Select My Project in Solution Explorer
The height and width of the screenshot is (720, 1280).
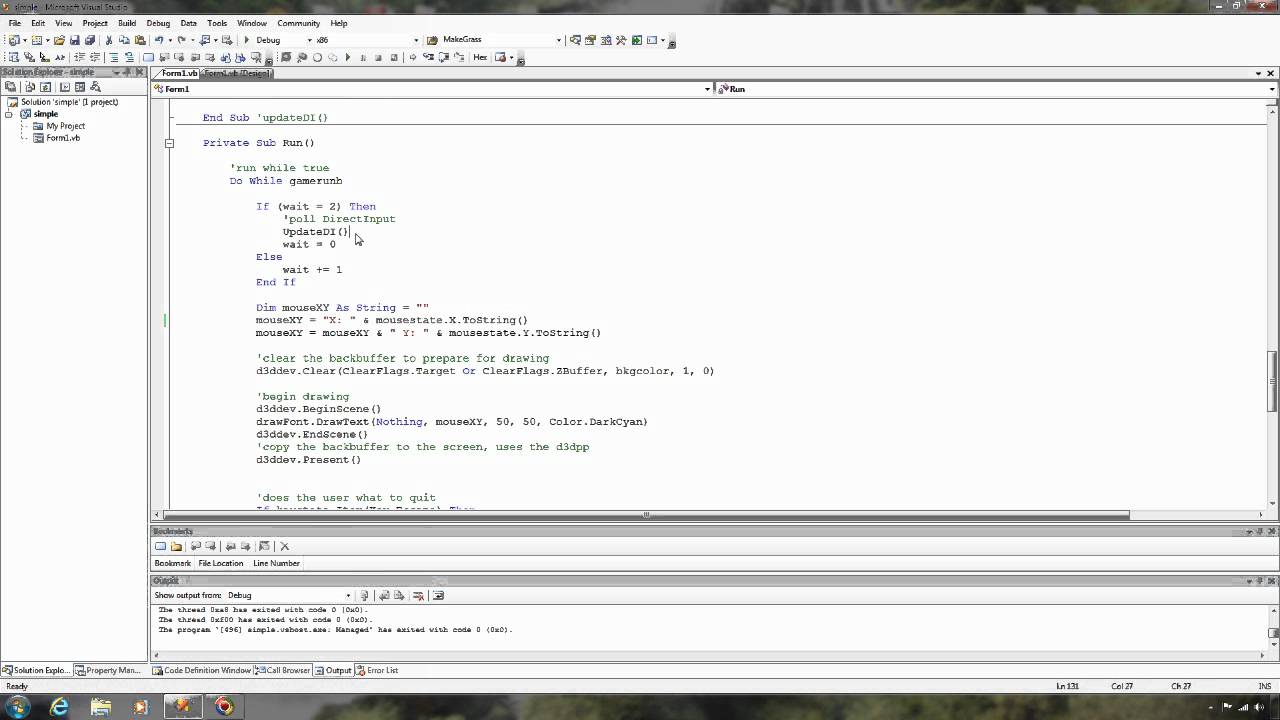66,126
